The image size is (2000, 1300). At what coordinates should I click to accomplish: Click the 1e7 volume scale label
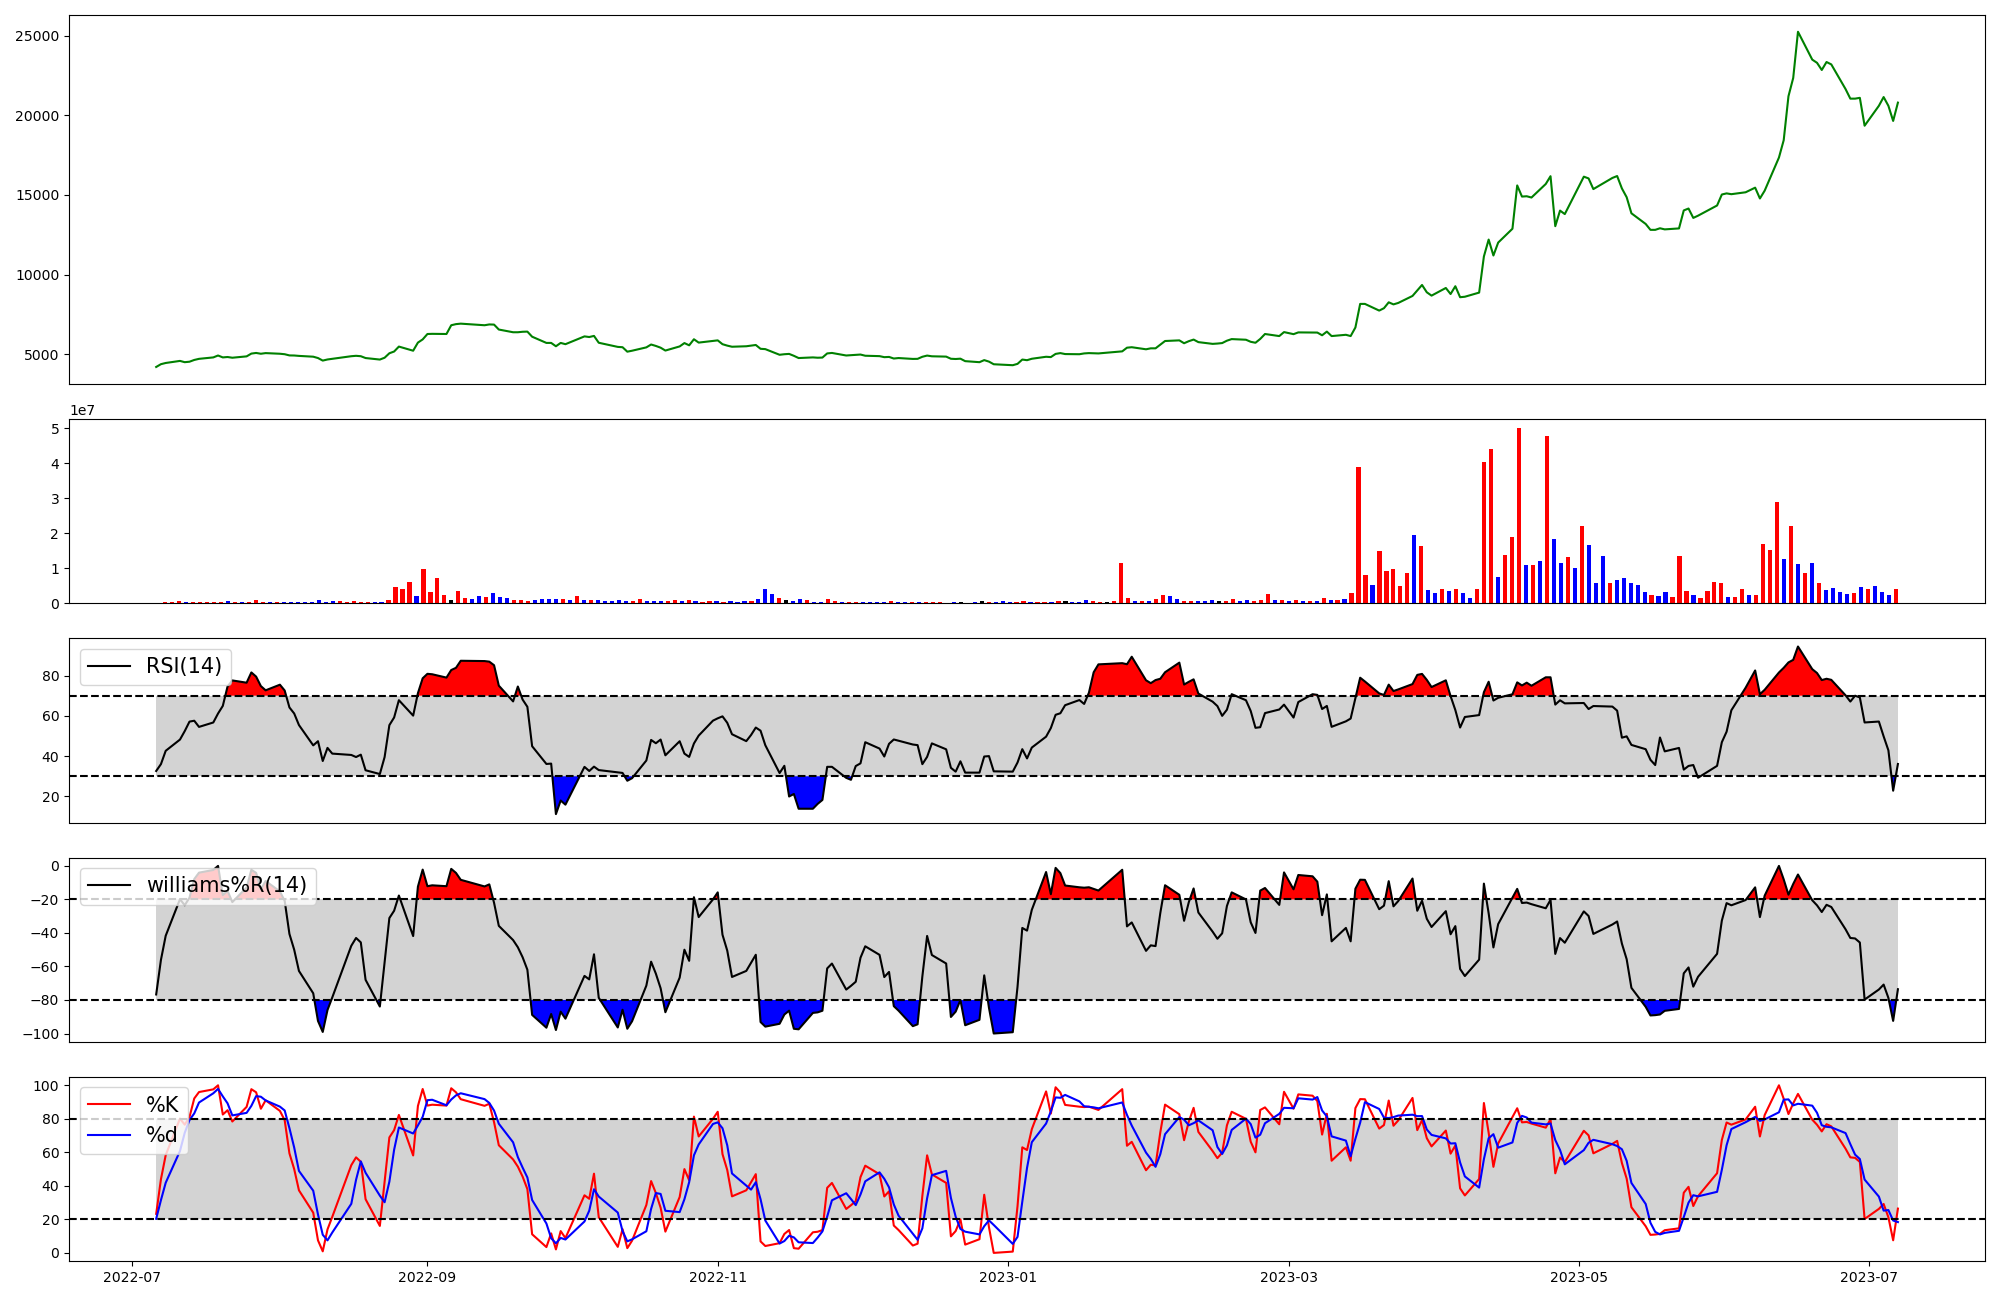pyautogui.click(x=82, y=410)
